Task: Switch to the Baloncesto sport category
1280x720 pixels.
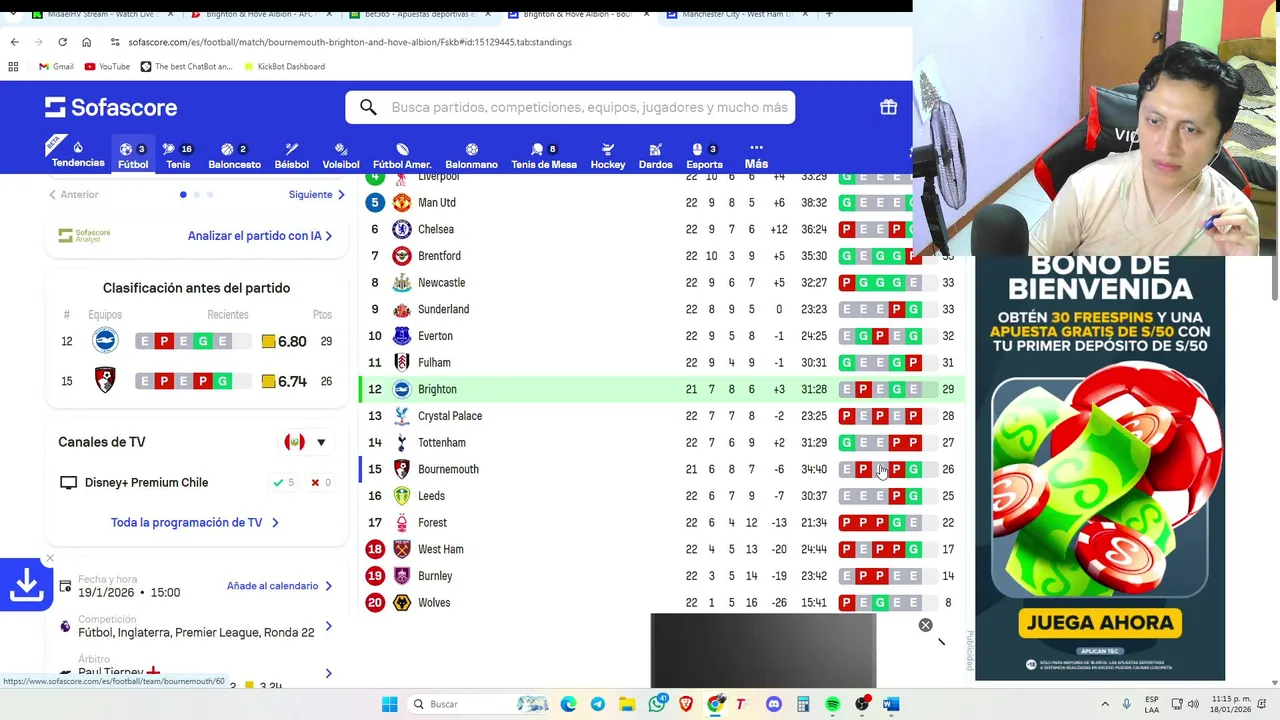Action: [234, 155]
